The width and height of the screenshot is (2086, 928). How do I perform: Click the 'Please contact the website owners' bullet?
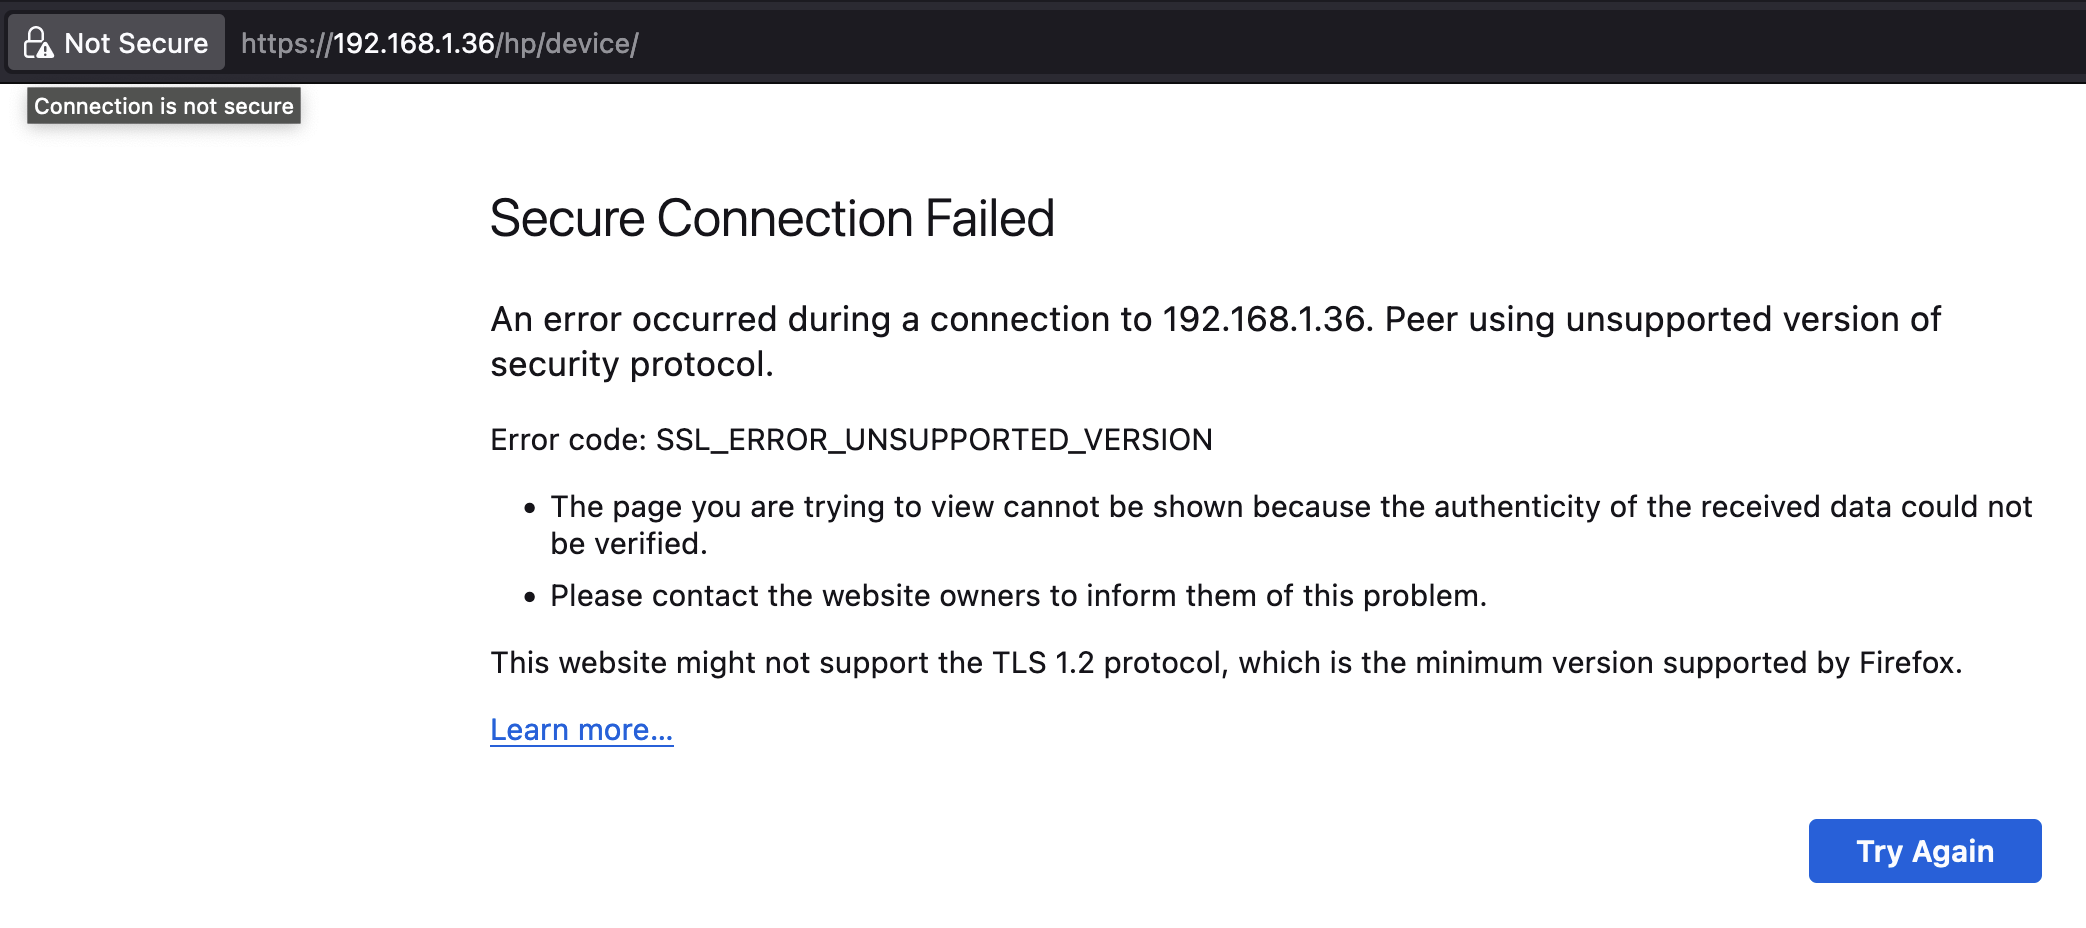1018,596
